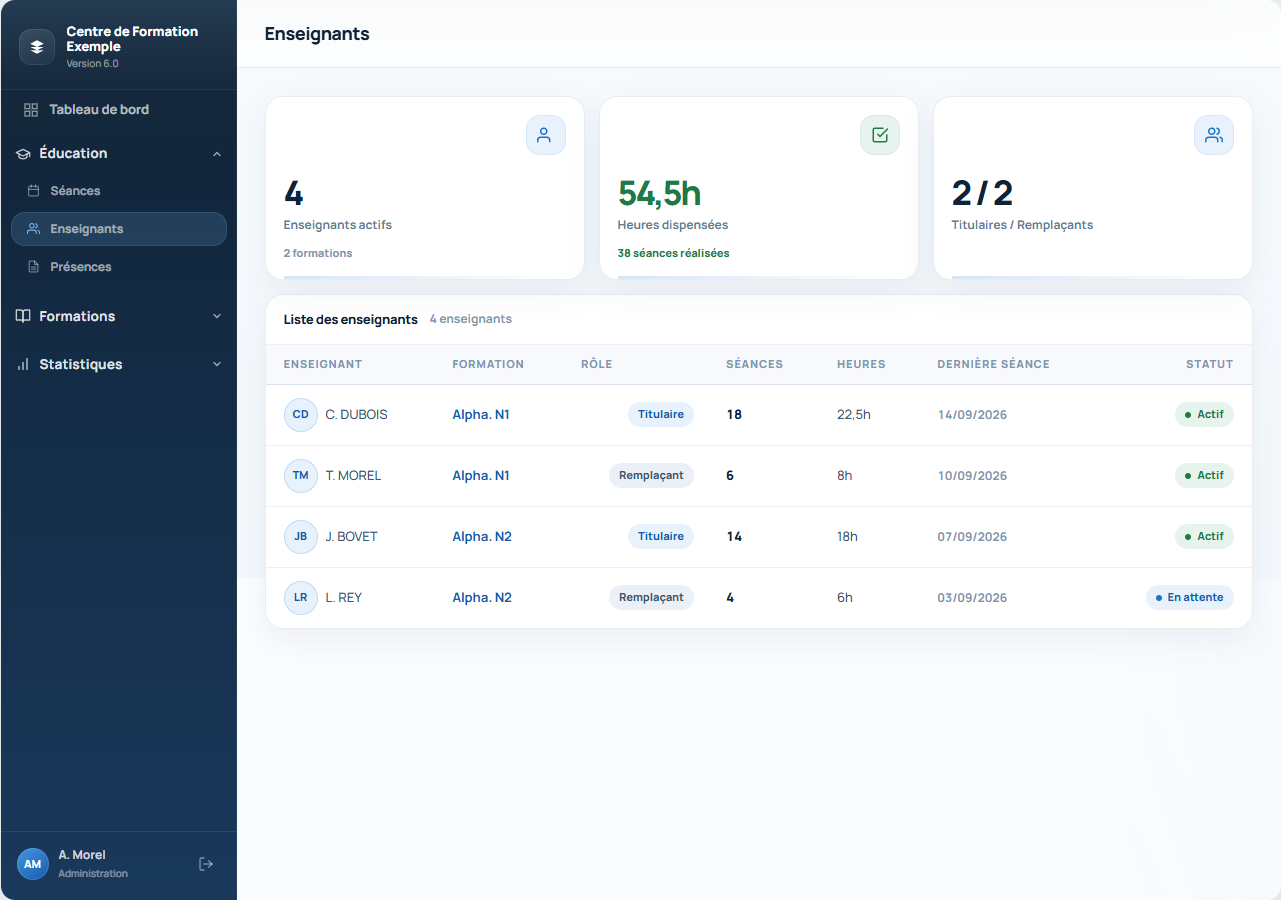This screenshot has width=1281, height=900.
Task: Click the Remplaçant badge for T. MOREL
Action: [x=651, y=476]
